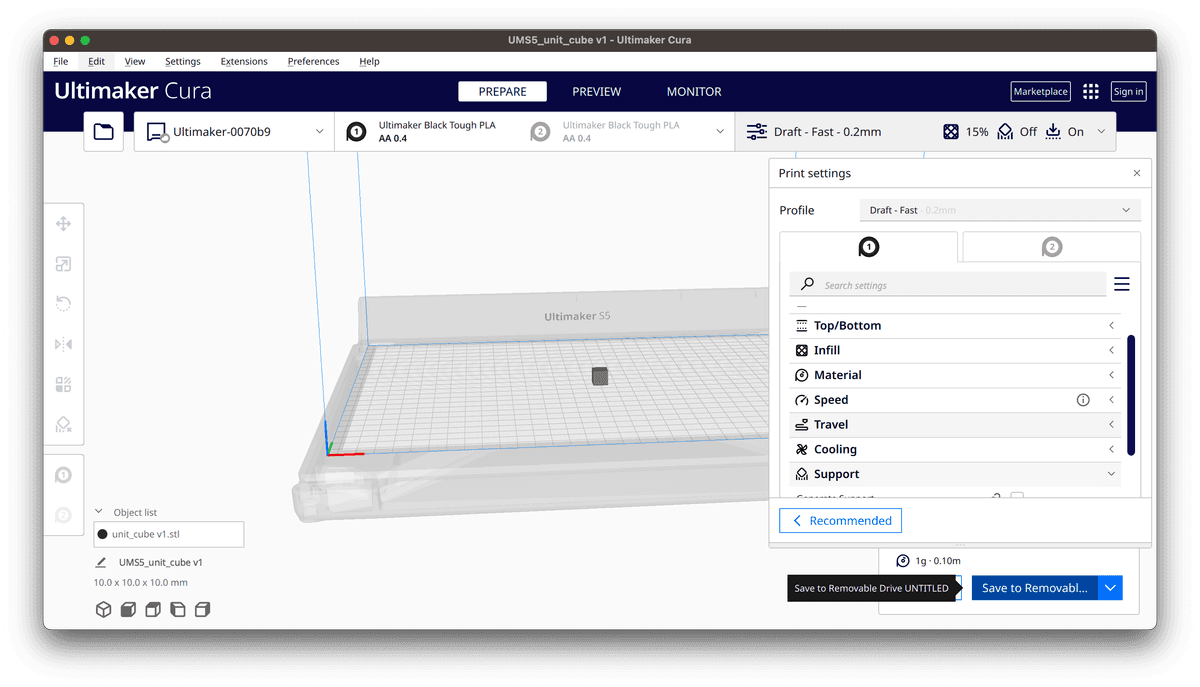Image resolution: width=1200 pixels, height=687 pixels.
Task: Click the info icon beside Speed
Action: 1083,400
